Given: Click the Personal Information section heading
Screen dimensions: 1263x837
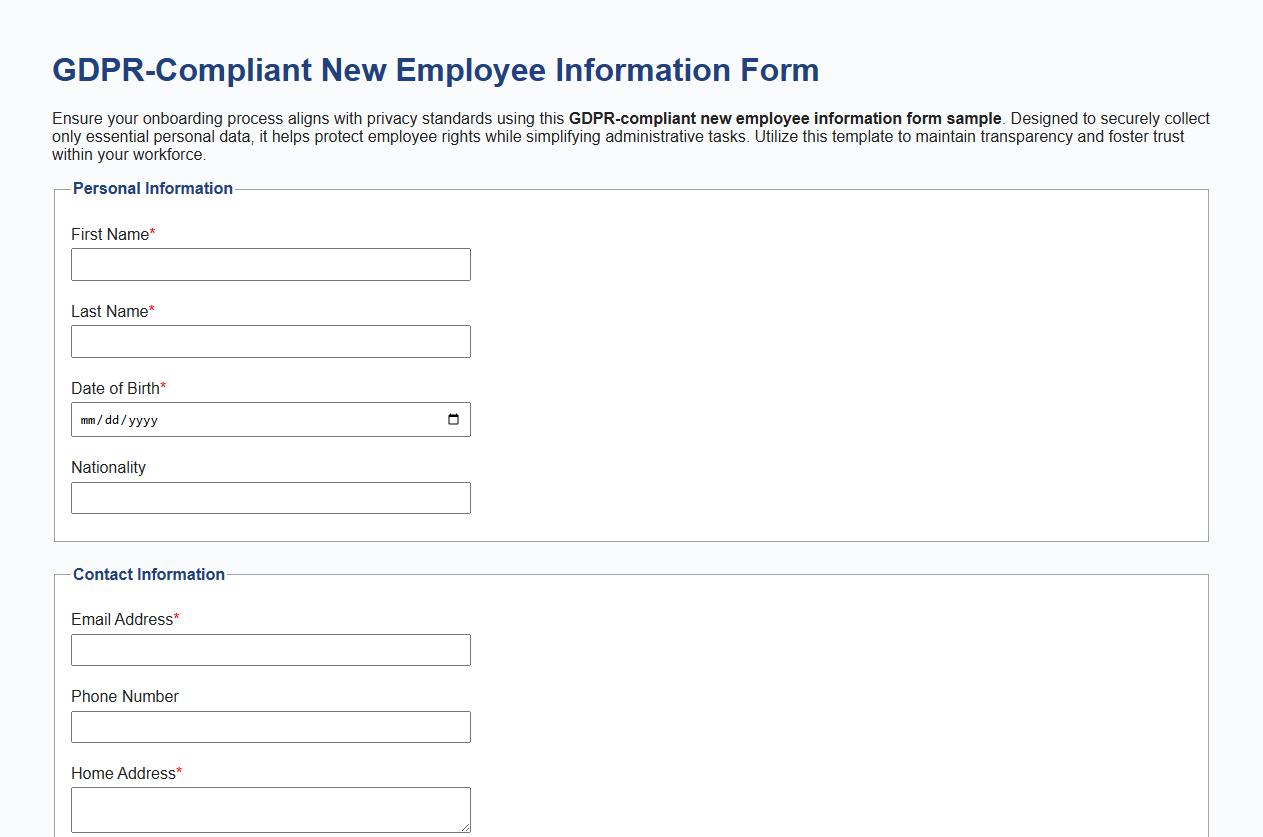Looking at the screenshot, I should pos(152,188).
